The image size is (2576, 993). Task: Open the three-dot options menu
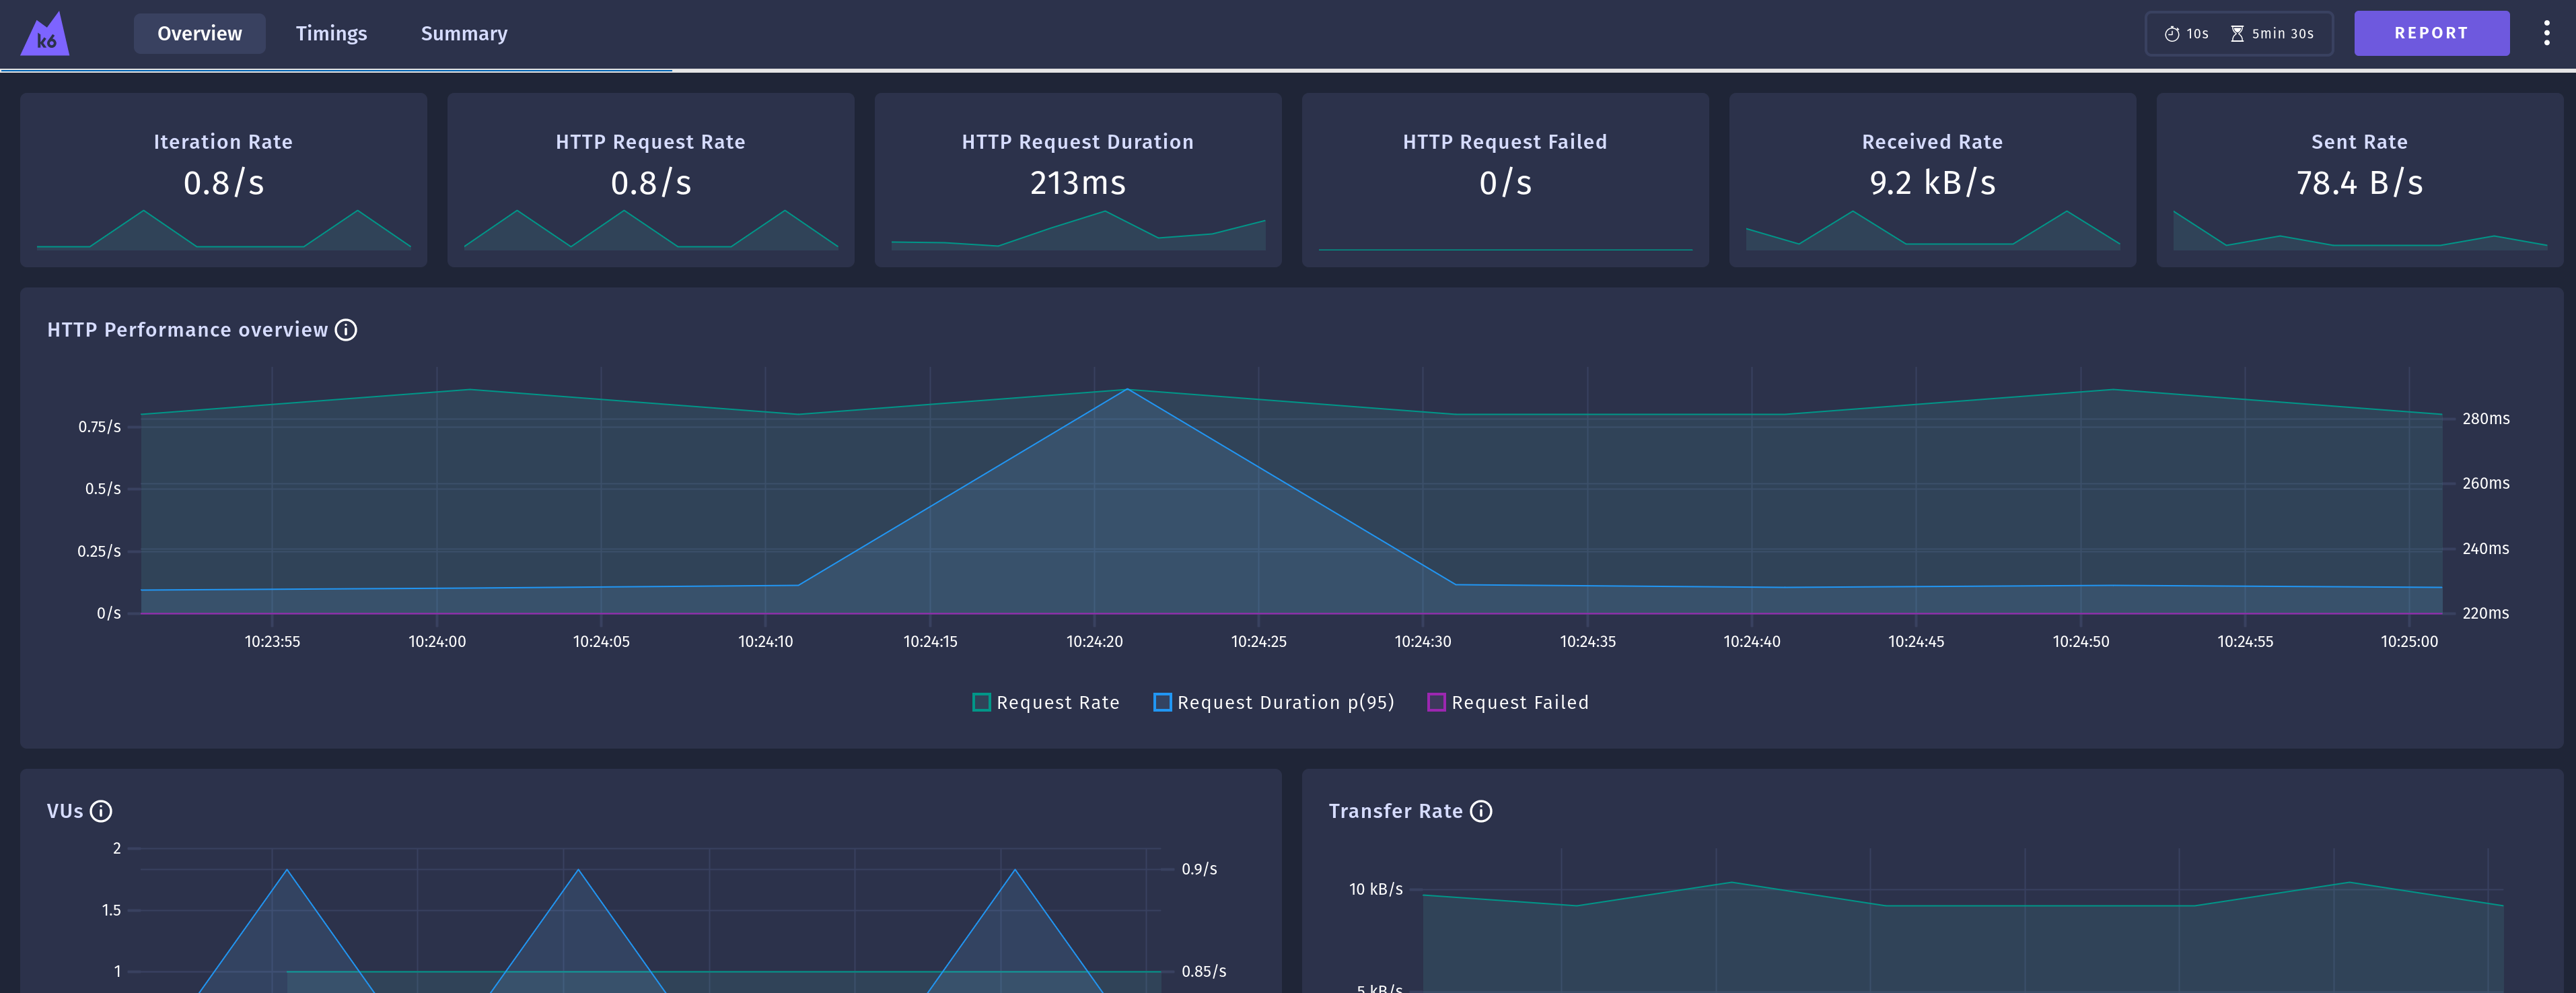(2546, 33)
